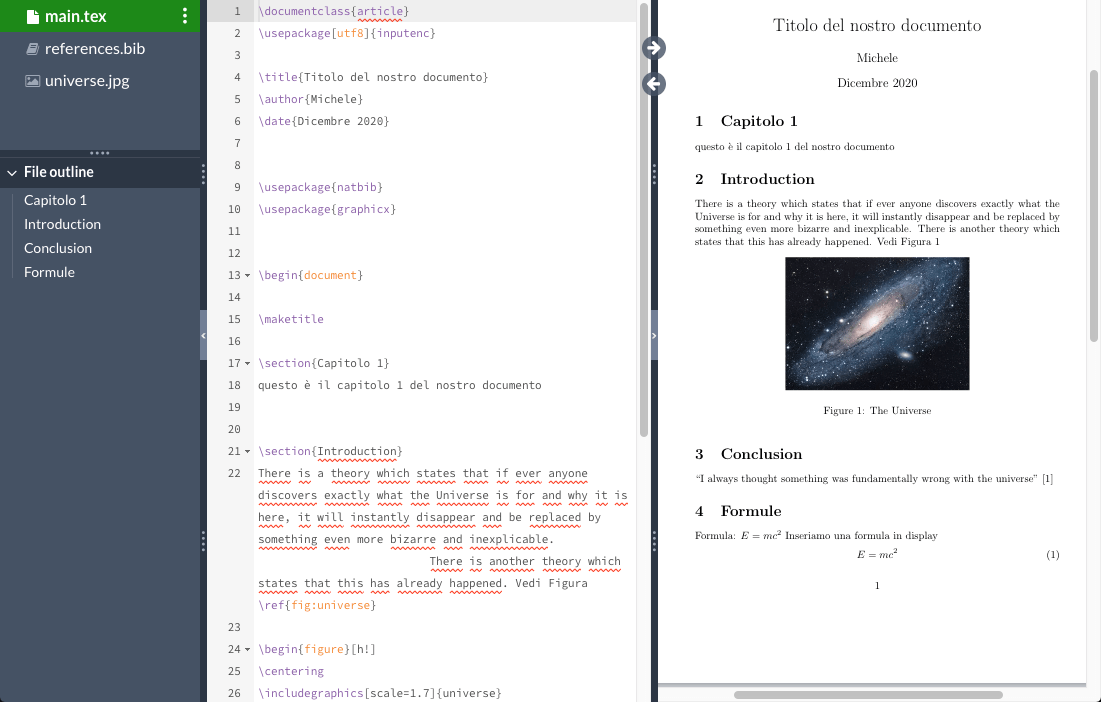This screenshot has height=702, width=1101.
Task: Select Conclusion in the file outline
Action: click(x=58, y=248)
